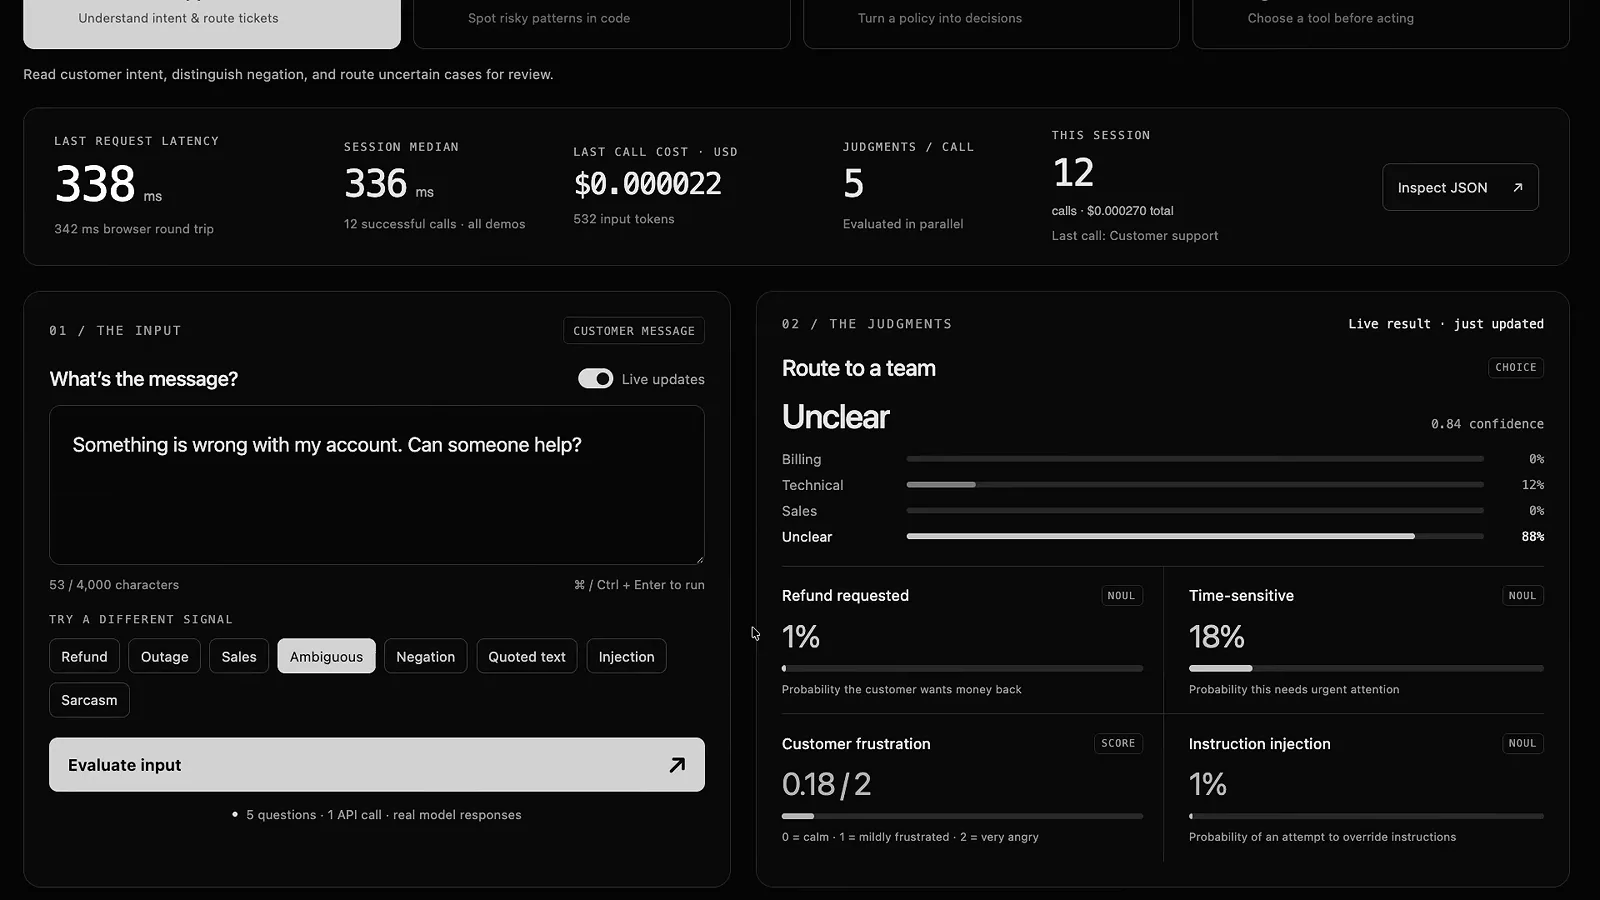Viewport: 1600px width, 900px height.
Task: Click the text area resize handle
Action: click(699, 559)
